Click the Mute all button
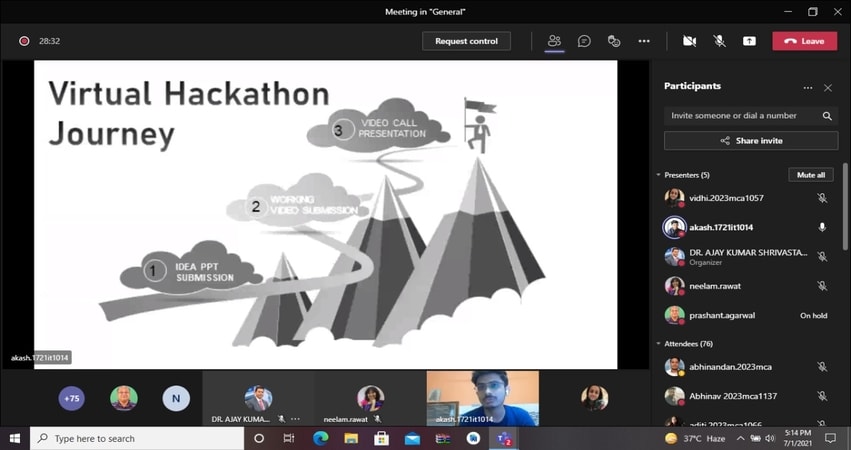Viewport: 851px width, 450px height. [x=810, y=175]
